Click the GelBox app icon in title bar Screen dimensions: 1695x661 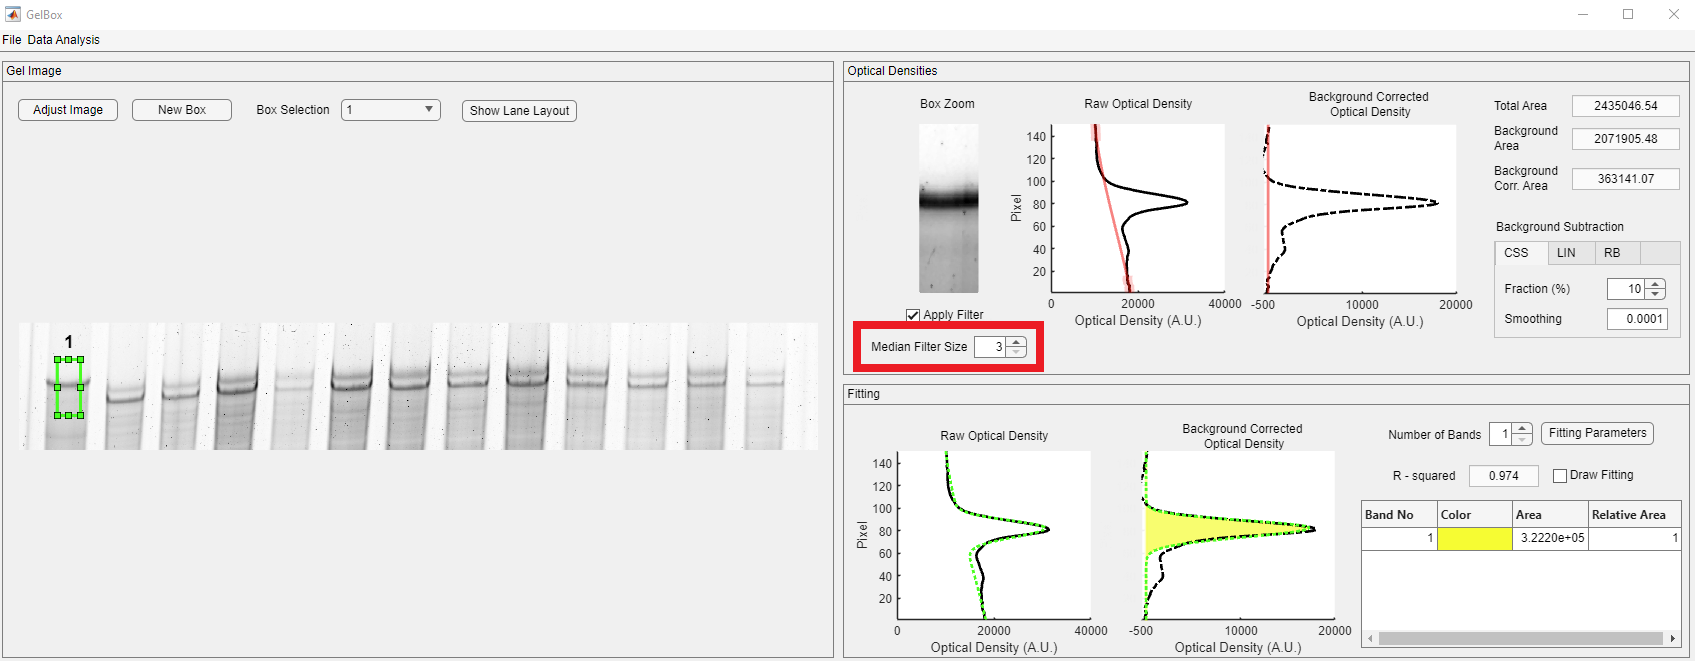pyautogui.click(x=12, y=14)
